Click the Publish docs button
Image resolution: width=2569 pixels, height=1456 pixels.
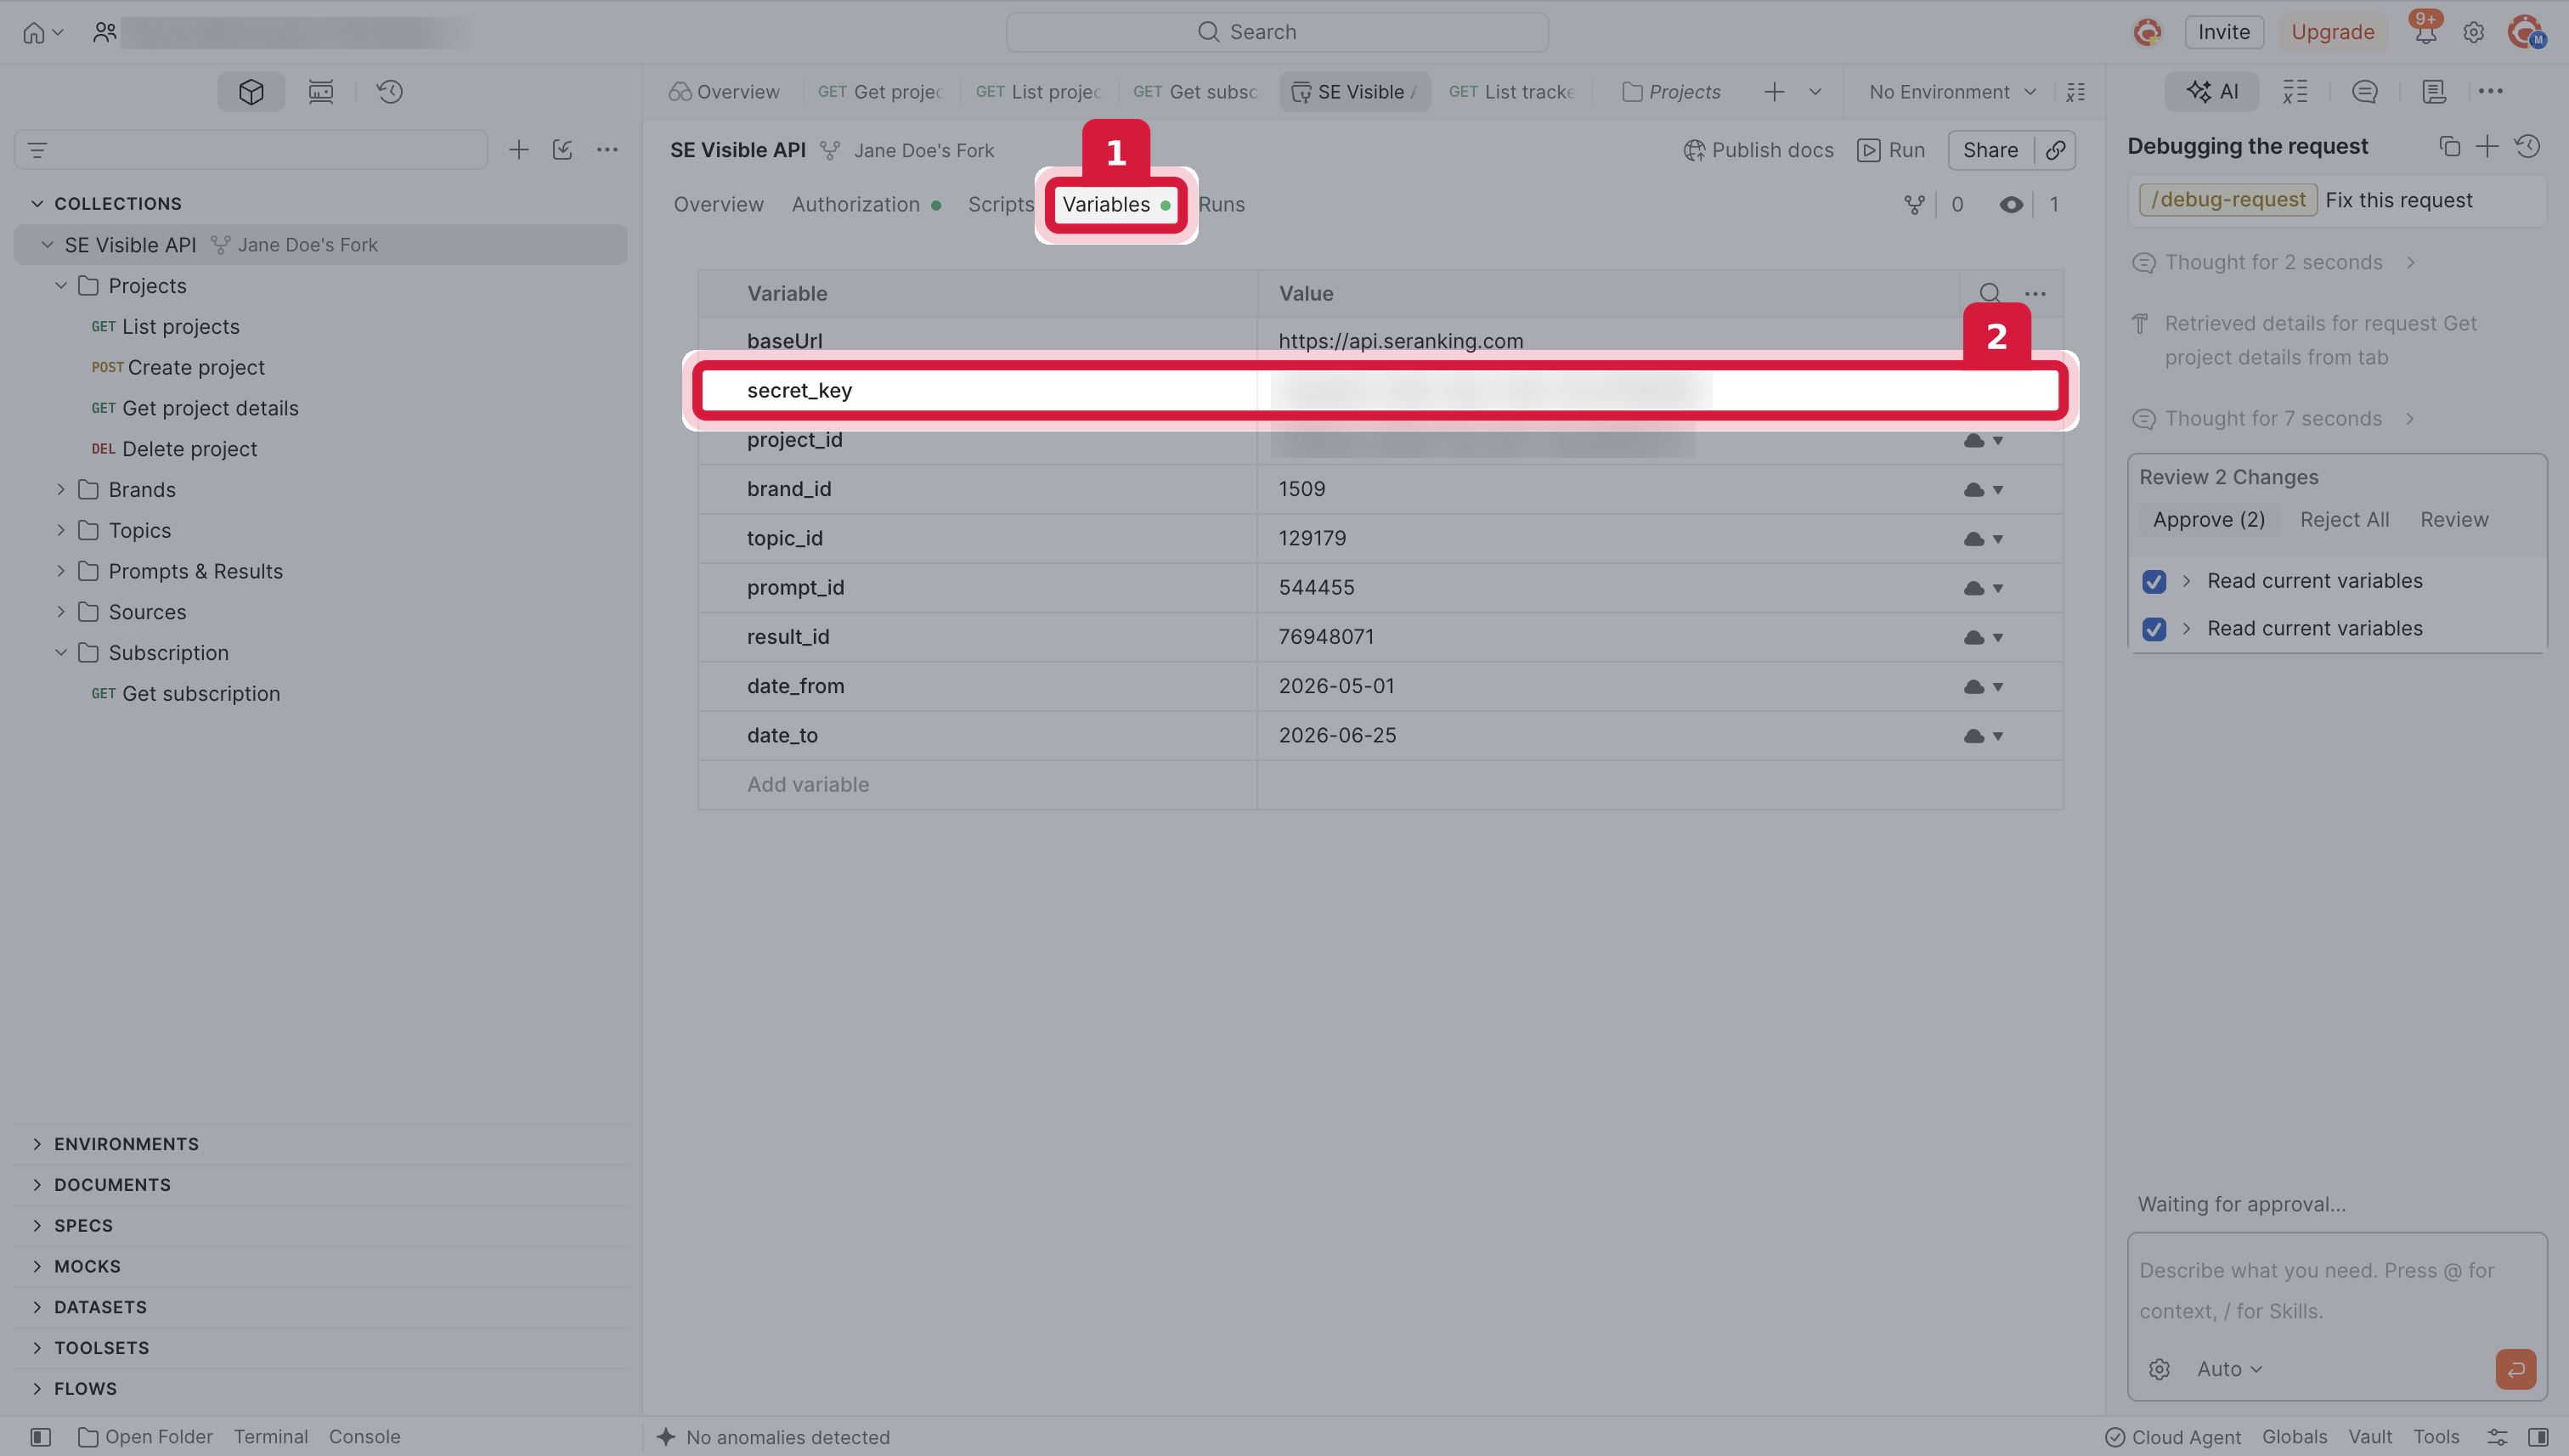[x=1758, y=150]
